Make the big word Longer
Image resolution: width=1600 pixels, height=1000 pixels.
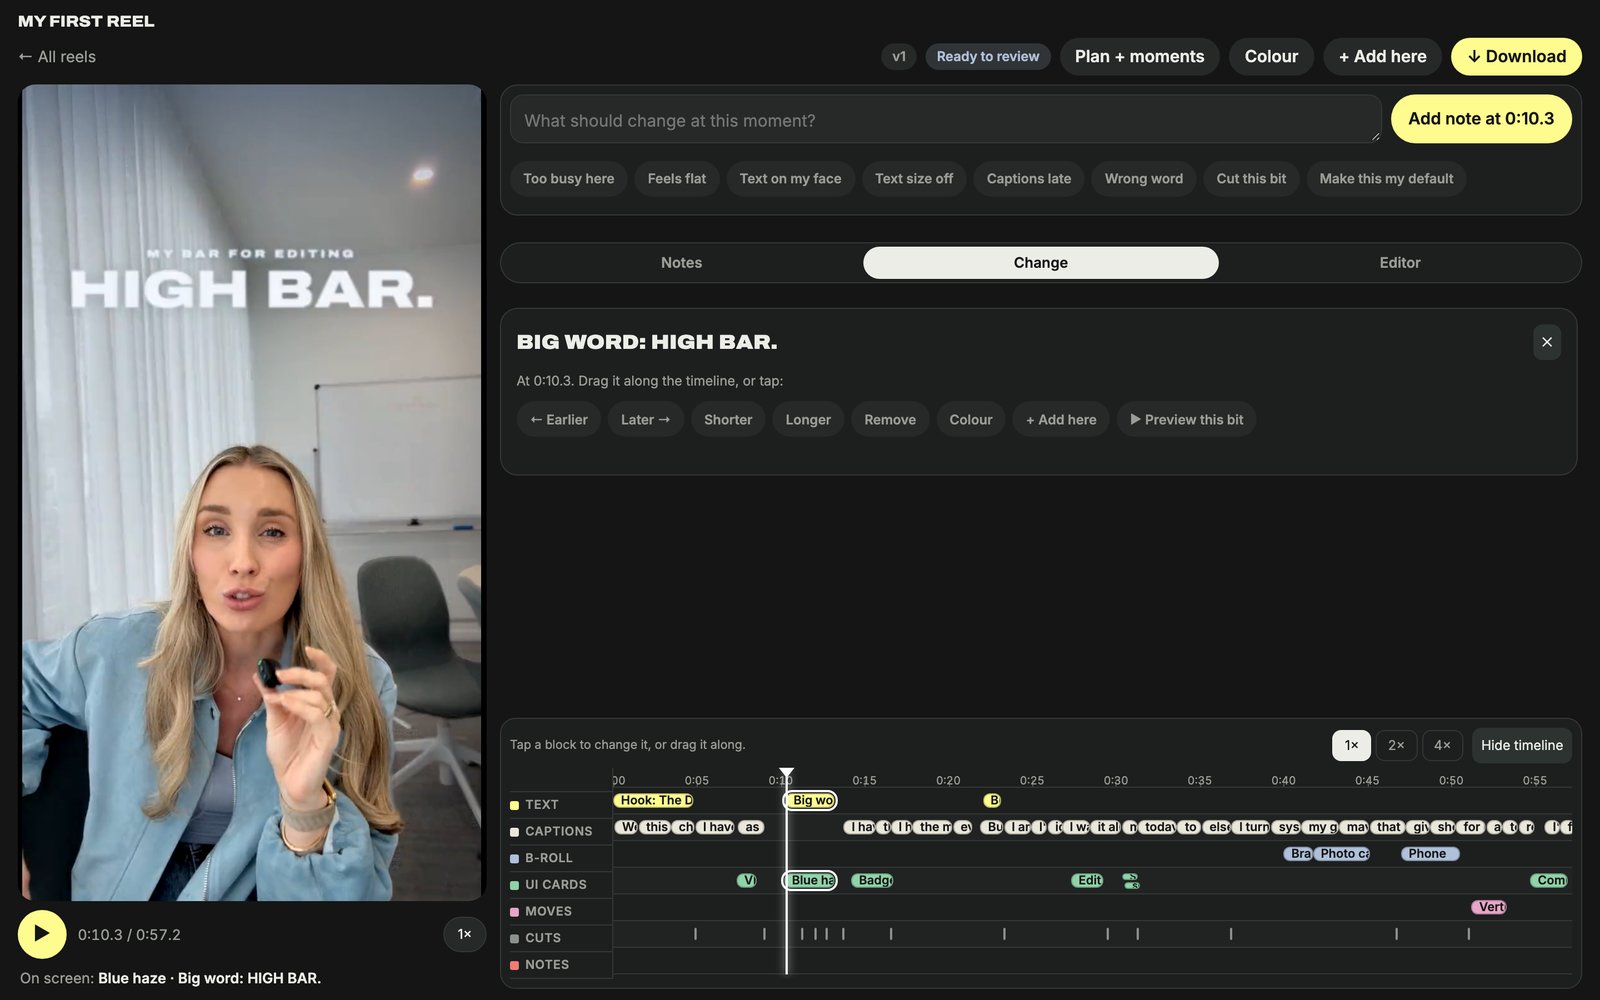(x=808, y=420)
